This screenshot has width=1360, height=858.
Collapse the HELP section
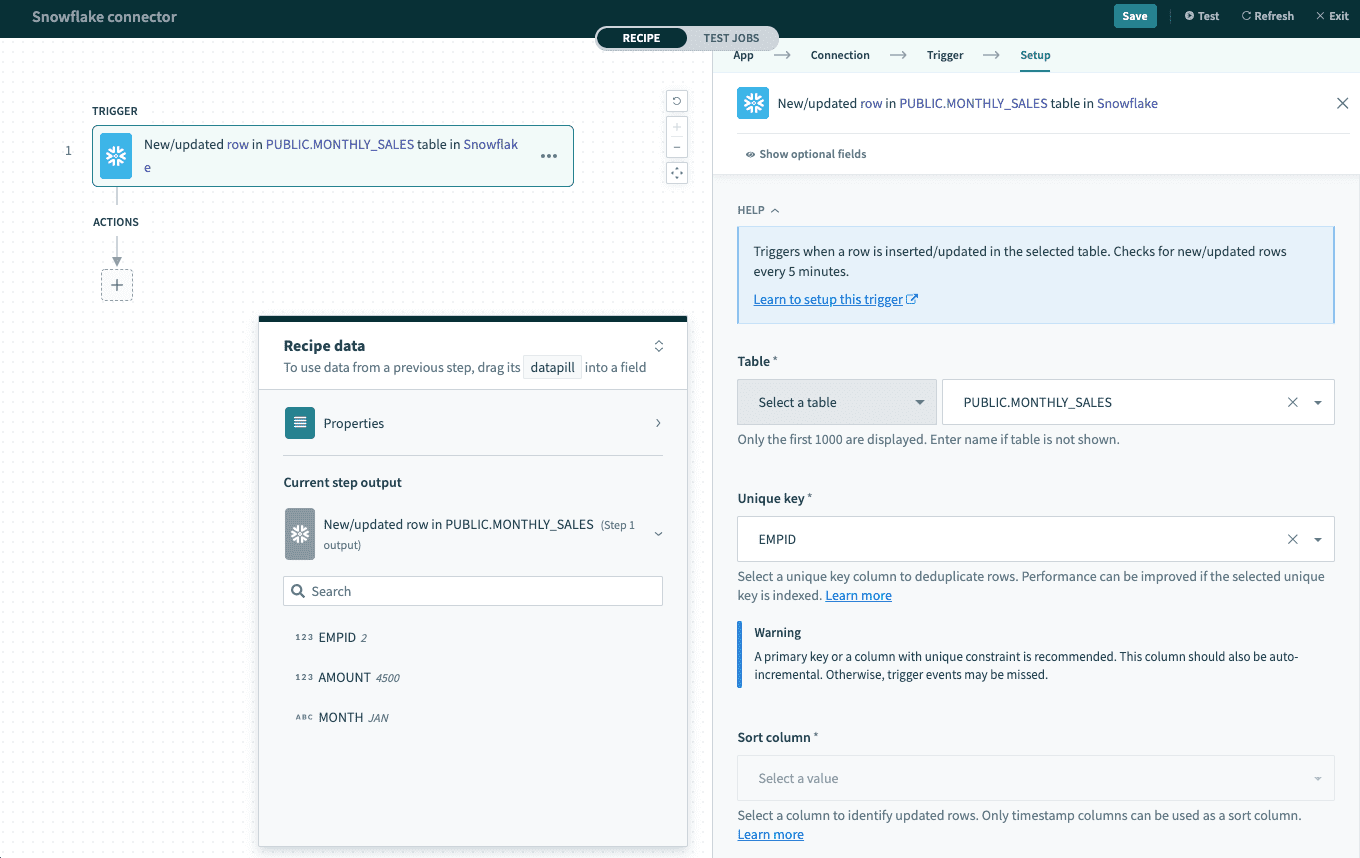(x=758, y=210)
